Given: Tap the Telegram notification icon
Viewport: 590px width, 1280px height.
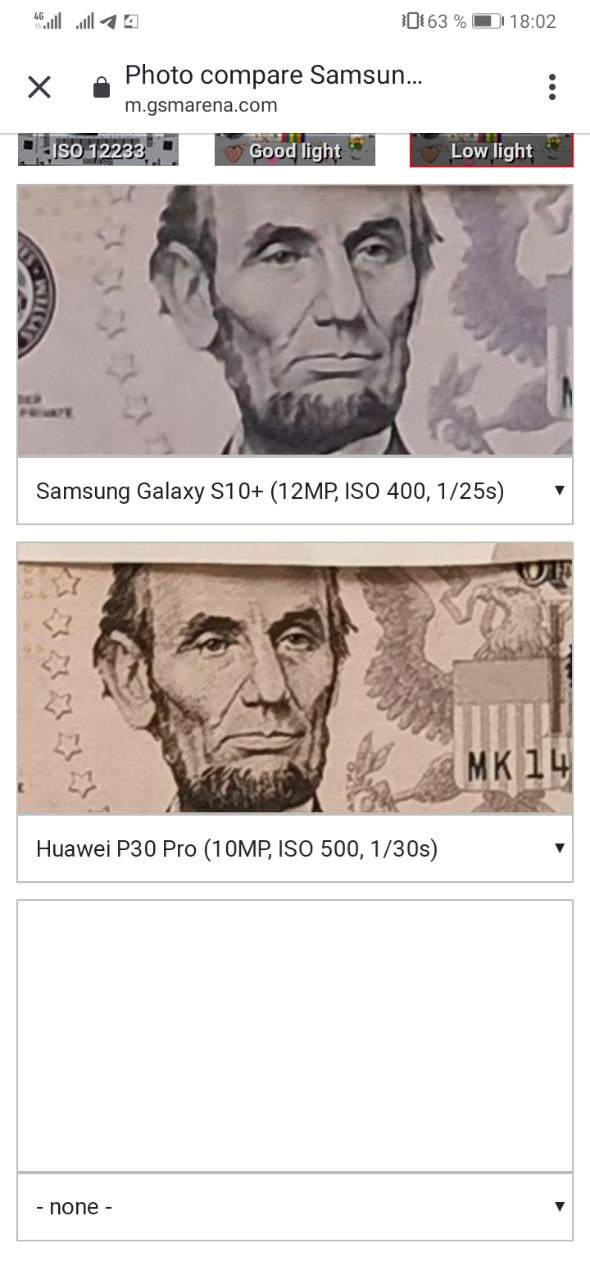Looking at the screenshot, I should pos(109,21).
